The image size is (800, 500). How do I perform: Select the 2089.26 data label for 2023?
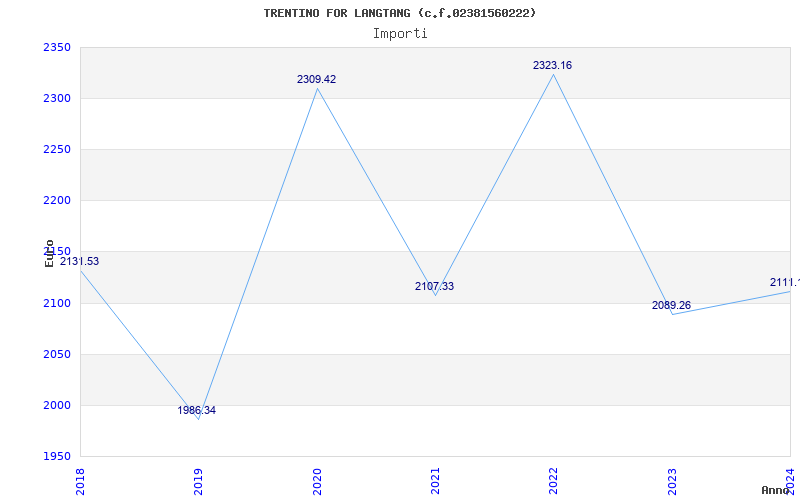[x=671, y=305]
